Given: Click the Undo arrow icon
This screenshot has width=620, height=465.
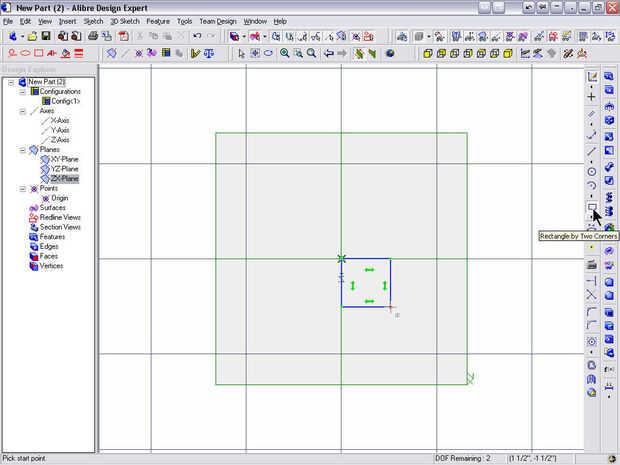Looking at the screenshot, I should click(197, 36).
